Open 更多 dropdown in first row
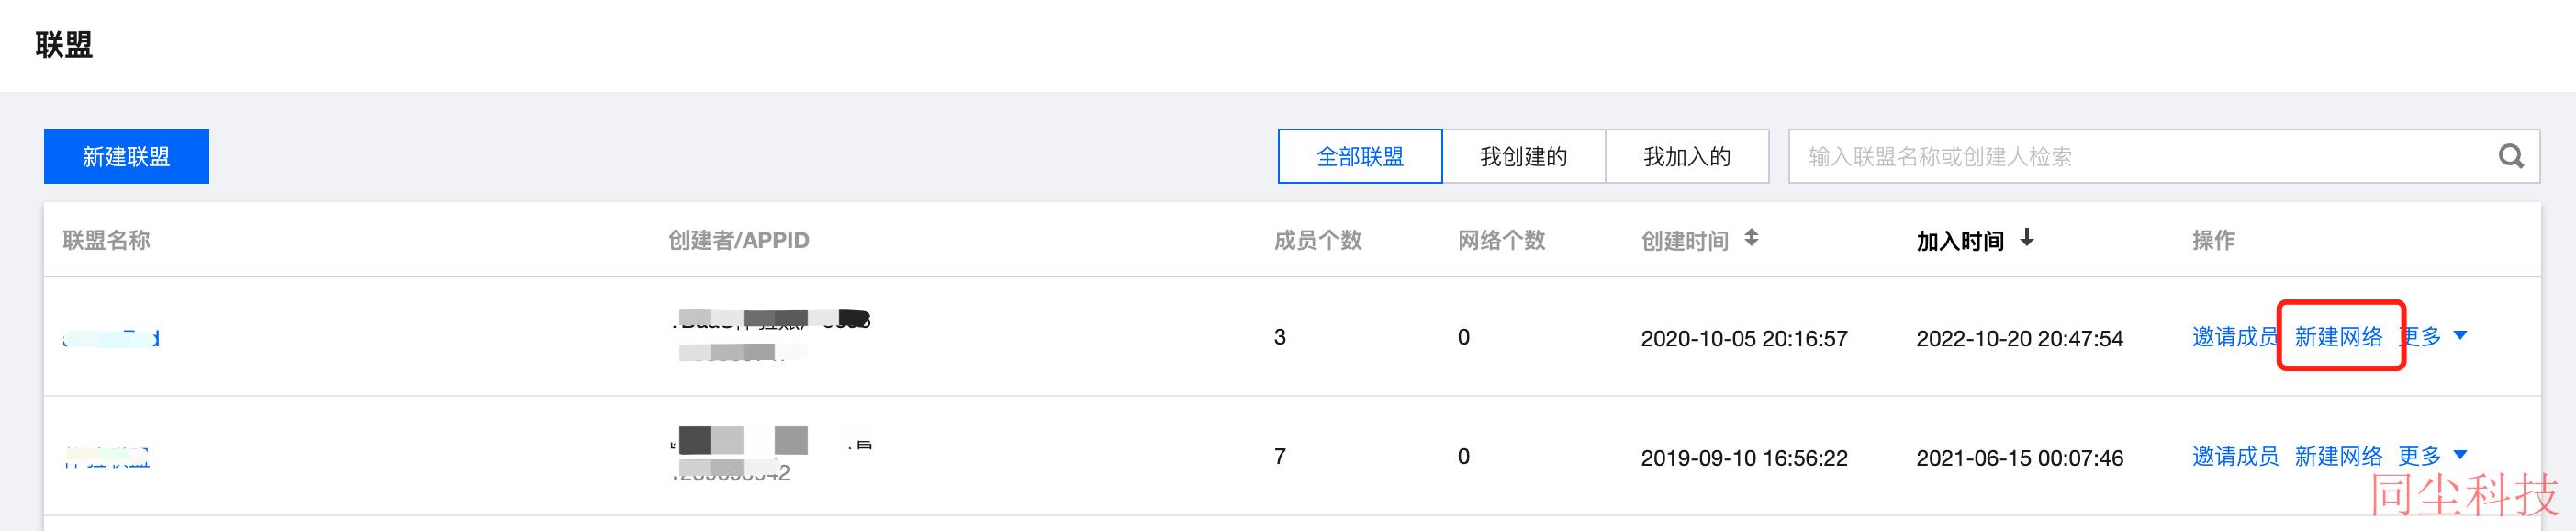The image size is (2576, 531). (2433, 337)
